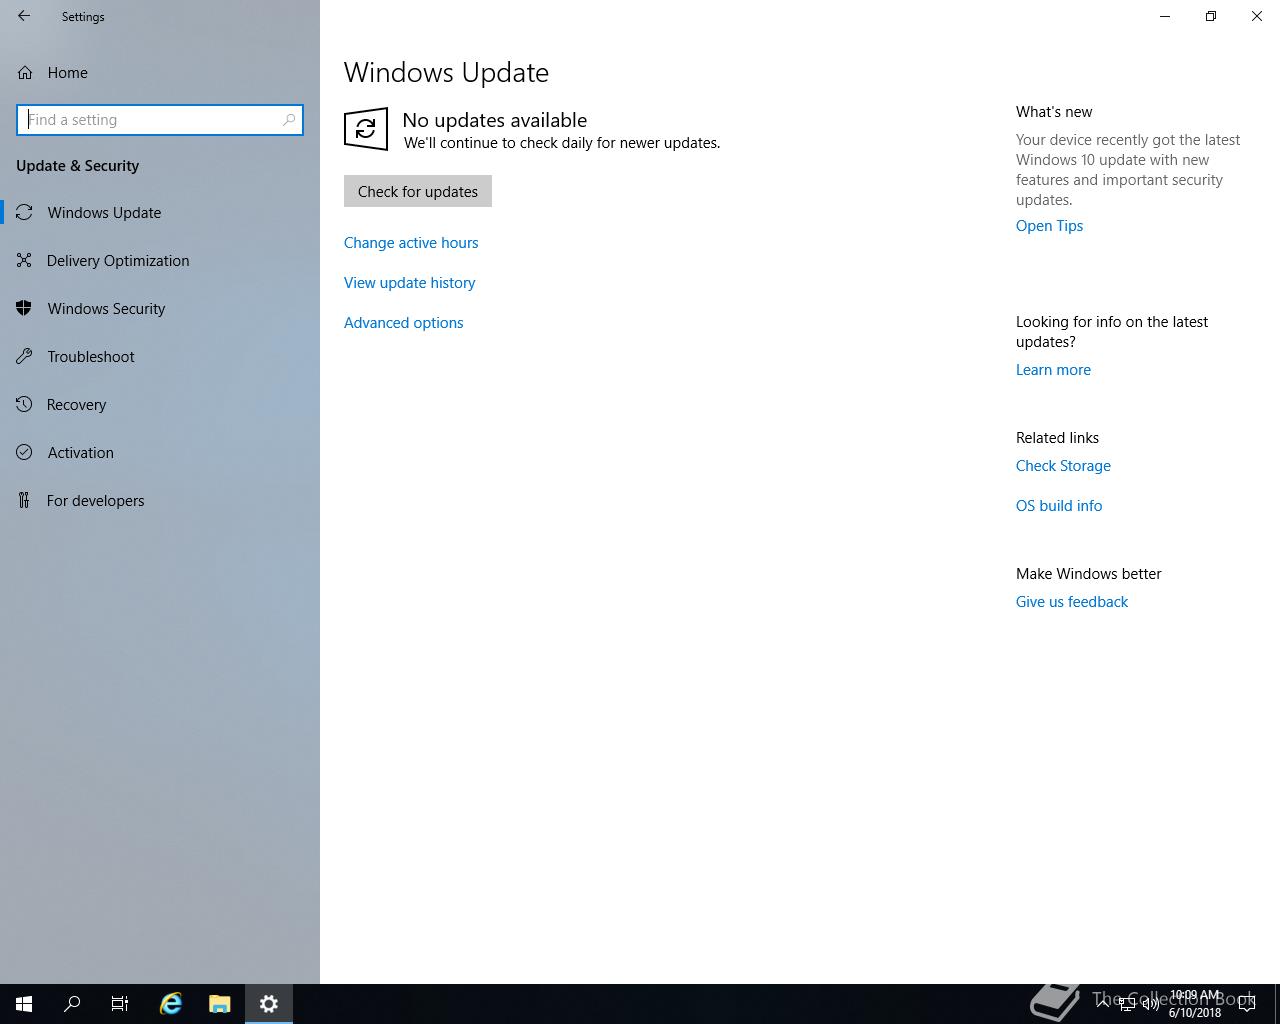
Task: Open the OS build info link
Action: [1059, 505]
